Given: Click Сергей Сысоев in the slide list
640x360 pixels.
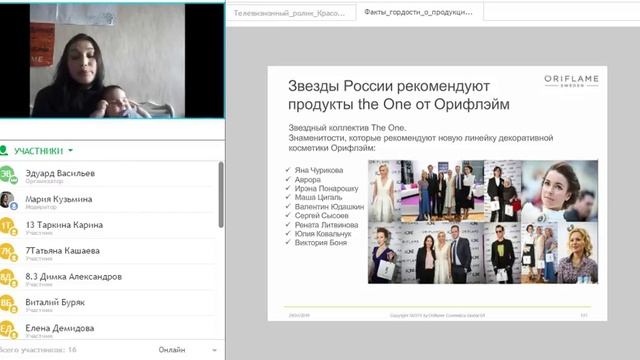Looking at the screenshot, I should click(322, 216).
